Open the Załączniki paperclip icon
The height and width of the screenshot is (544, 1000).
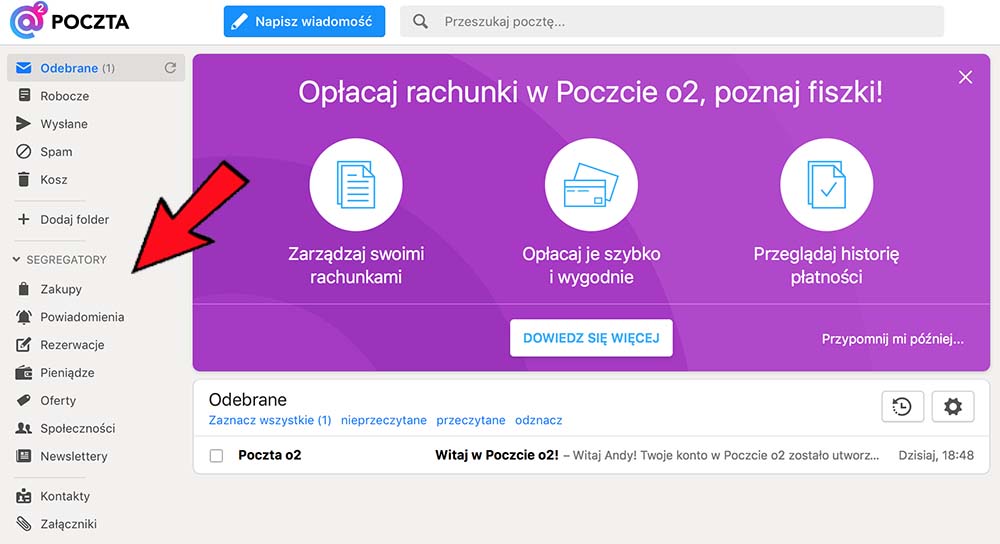click(x=24, y=524)
